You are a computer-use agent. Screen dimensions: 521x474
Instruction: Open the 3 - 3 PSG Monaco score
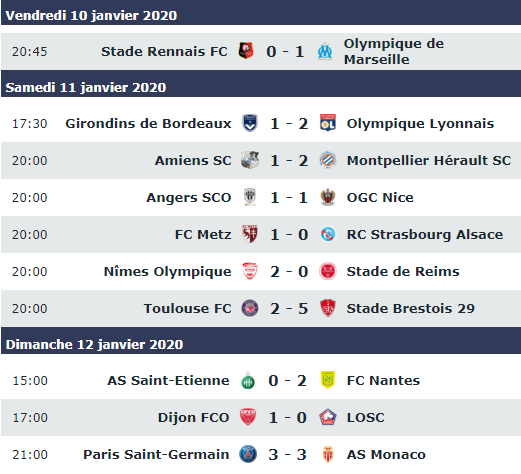(287, 454)
